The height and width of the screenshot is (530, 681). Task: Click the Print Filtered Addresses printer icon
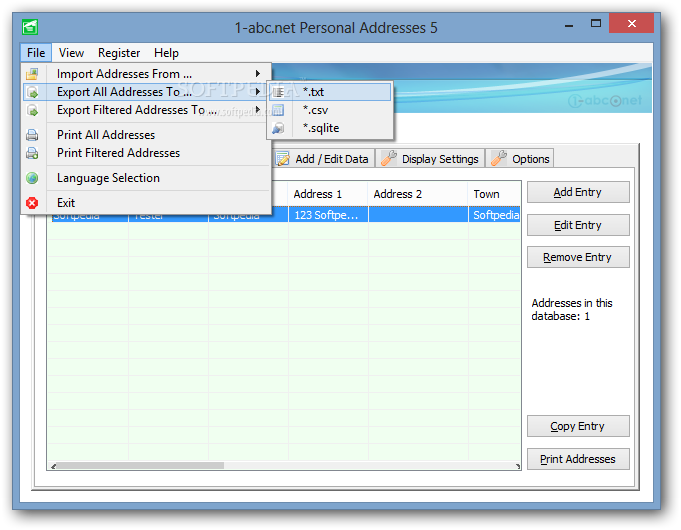(x=32, y=153)
